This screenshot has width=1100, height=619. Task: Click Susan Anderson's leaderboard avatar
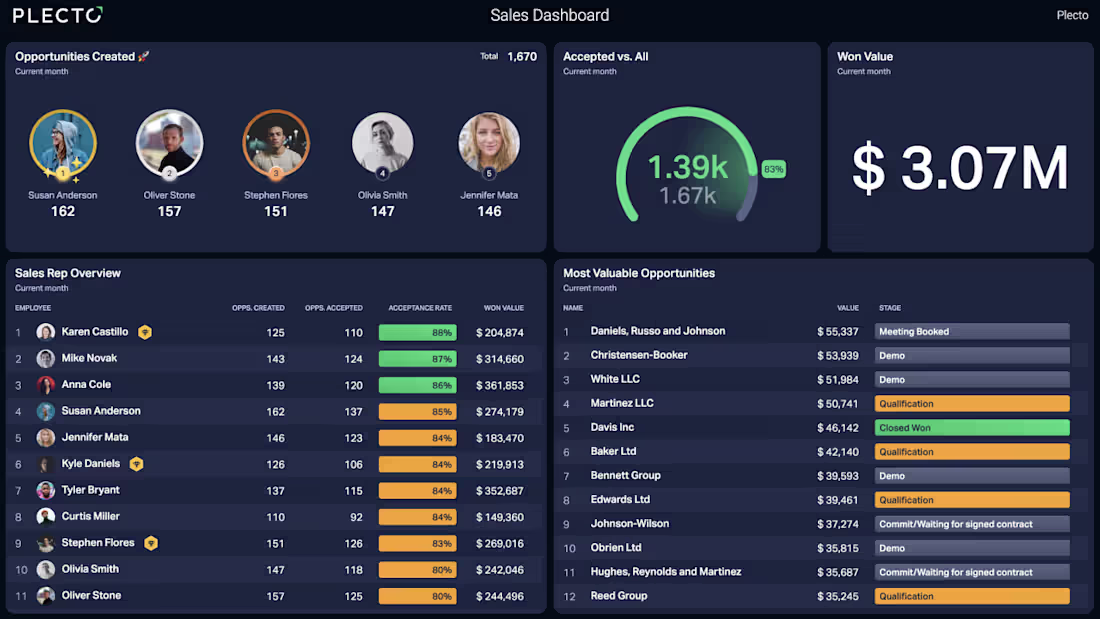(62, 143)
